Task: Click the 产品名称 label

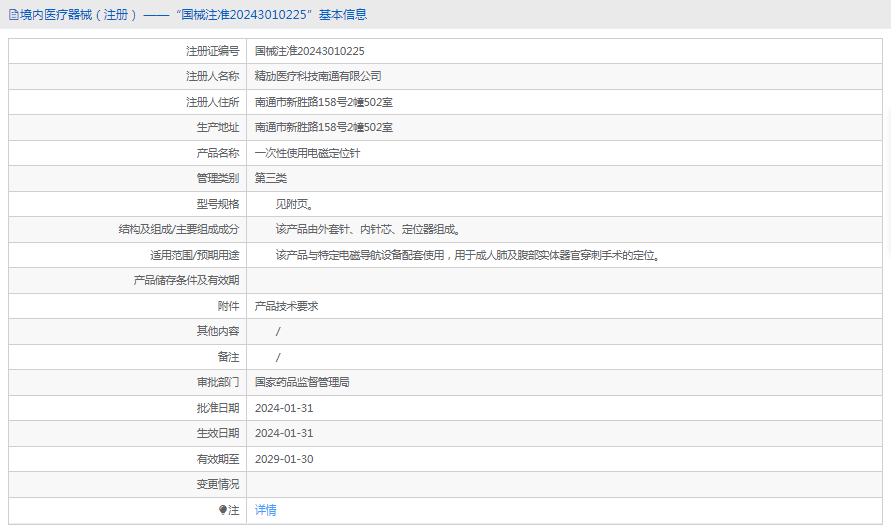Action: click(218, 153)
